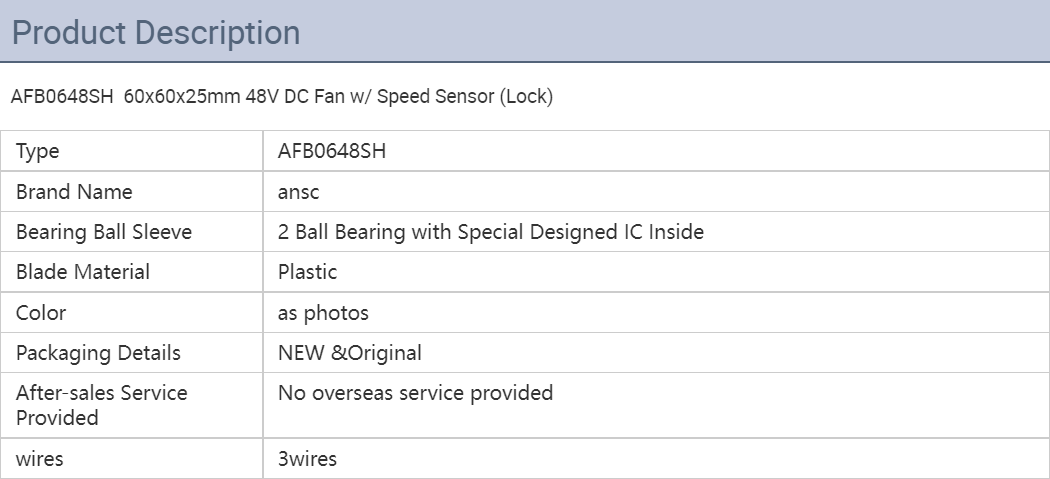Screen dimensions: 1050x479
Task: Click the Packaging Details label
Action: point(98,353)
